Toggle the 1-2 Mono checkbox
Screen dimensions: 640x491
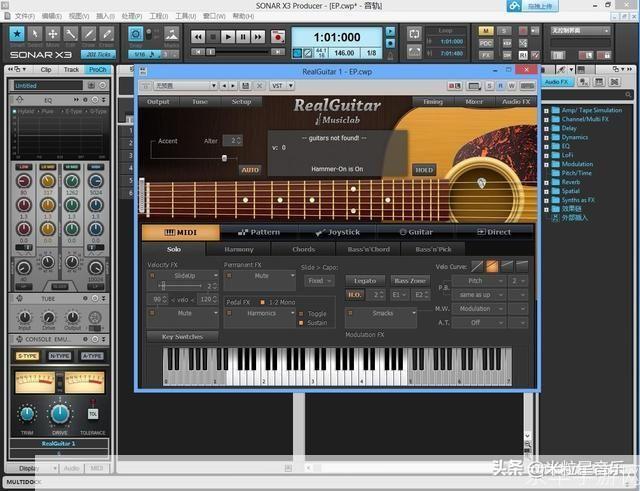click(x=262, y=302)
